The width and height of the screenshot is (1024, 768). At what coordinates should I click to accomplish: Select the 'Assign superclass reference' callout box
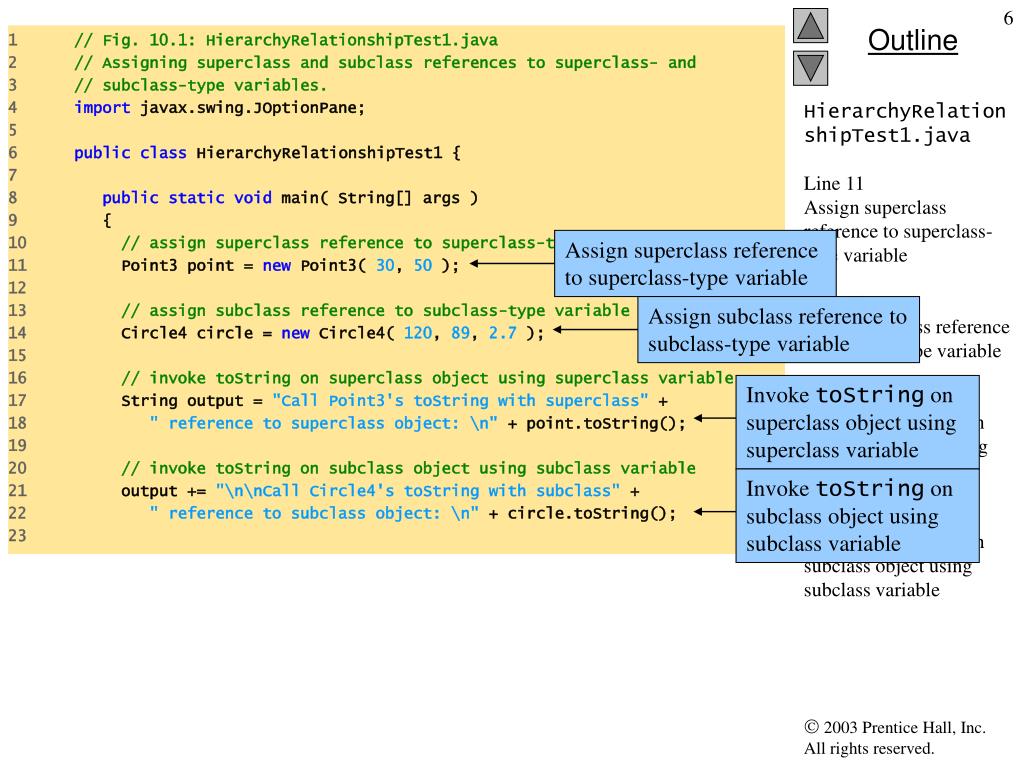695,264
